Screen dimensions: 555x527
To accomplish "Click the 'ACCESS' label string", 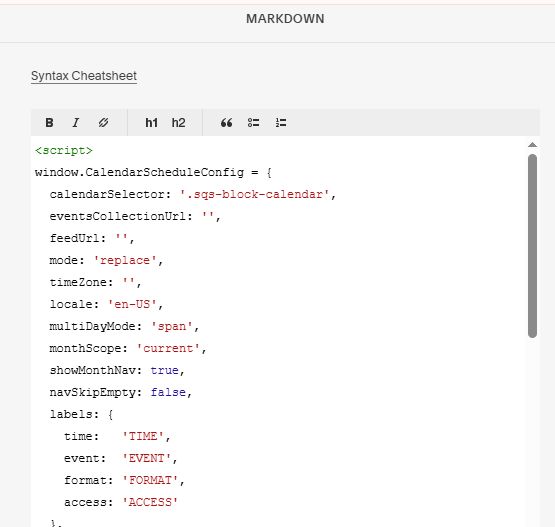I will click(150, 502).
